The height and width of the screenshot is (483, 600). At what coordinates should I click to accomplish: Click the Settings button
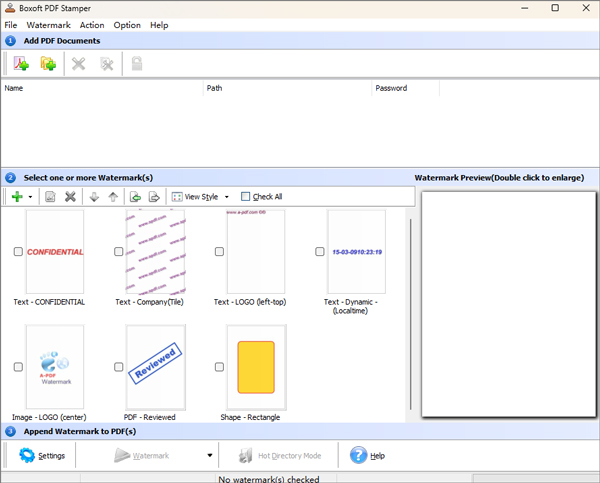point(42,456)
